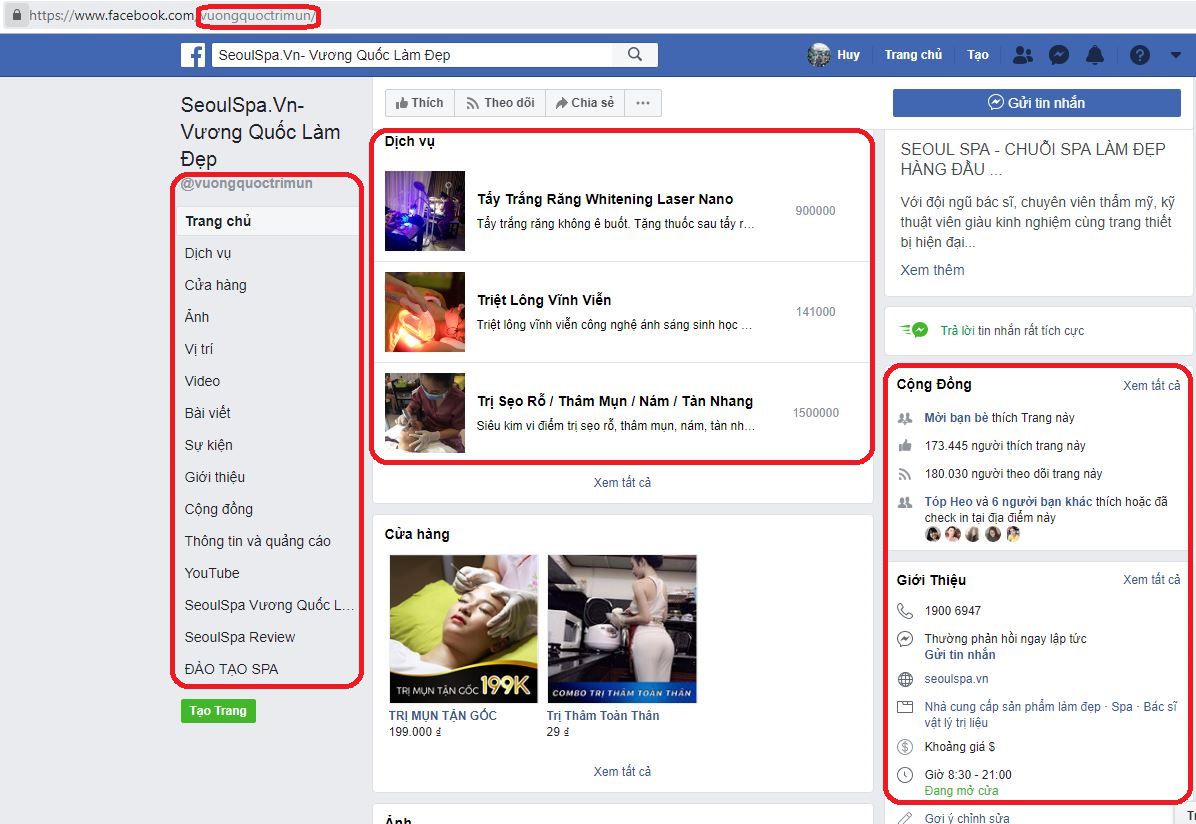Select Cộng đồng in page sidebar
The height and width of the screenshot is (824, 1196).
click(218, 509)
